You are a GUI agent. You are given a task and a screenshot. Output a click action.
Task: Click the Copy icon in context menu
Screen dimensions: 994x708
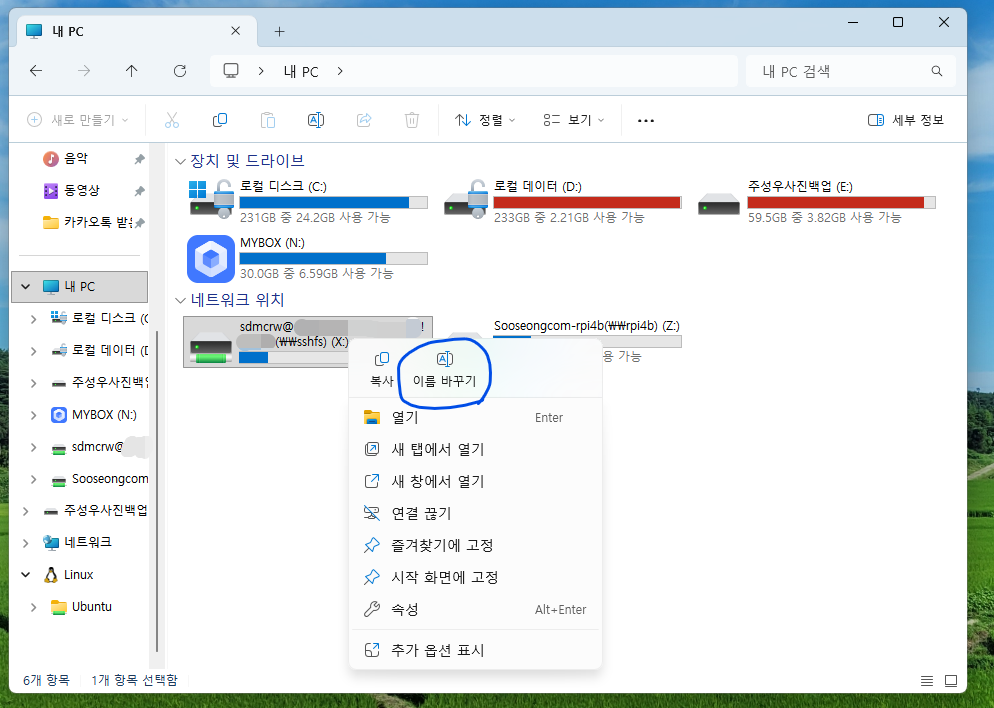coord(382,360)
